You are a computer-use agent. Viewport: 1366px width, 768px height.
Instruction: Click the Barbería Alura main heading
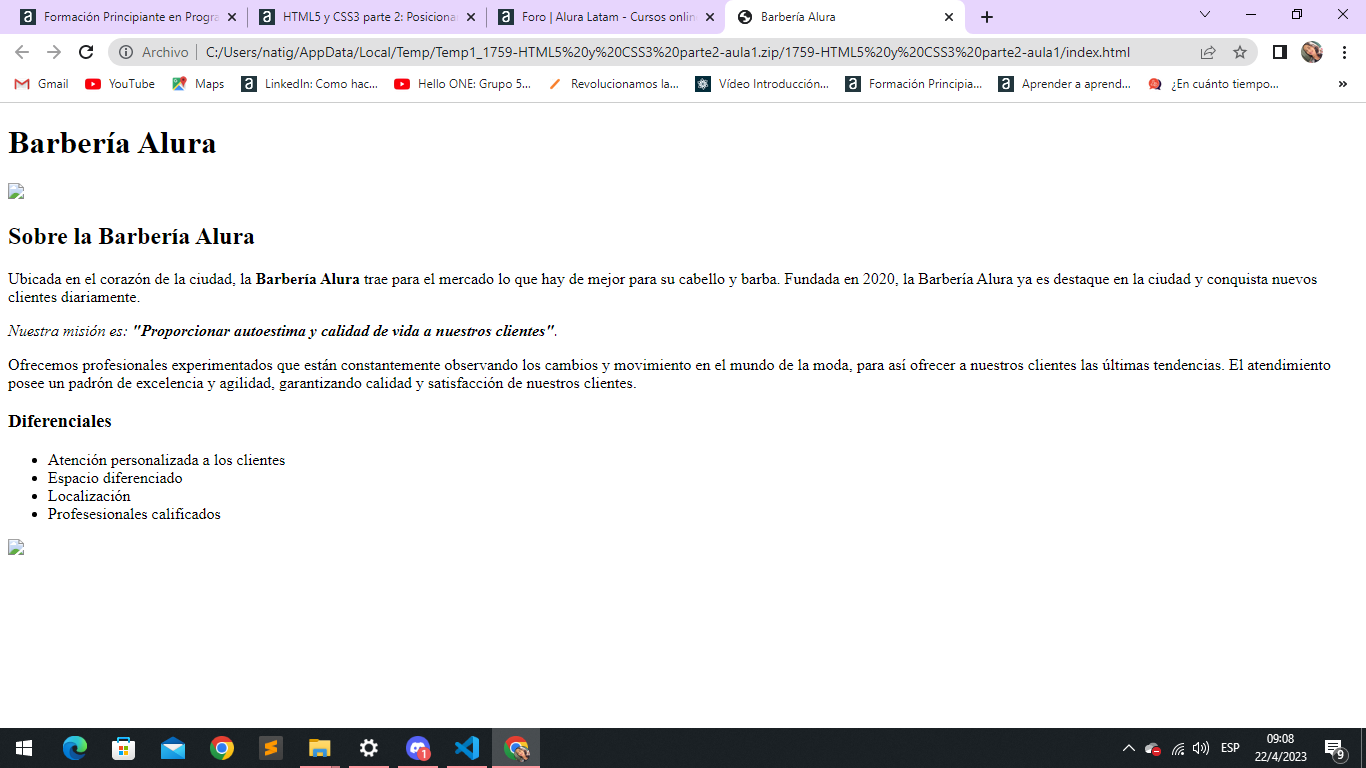112,143
